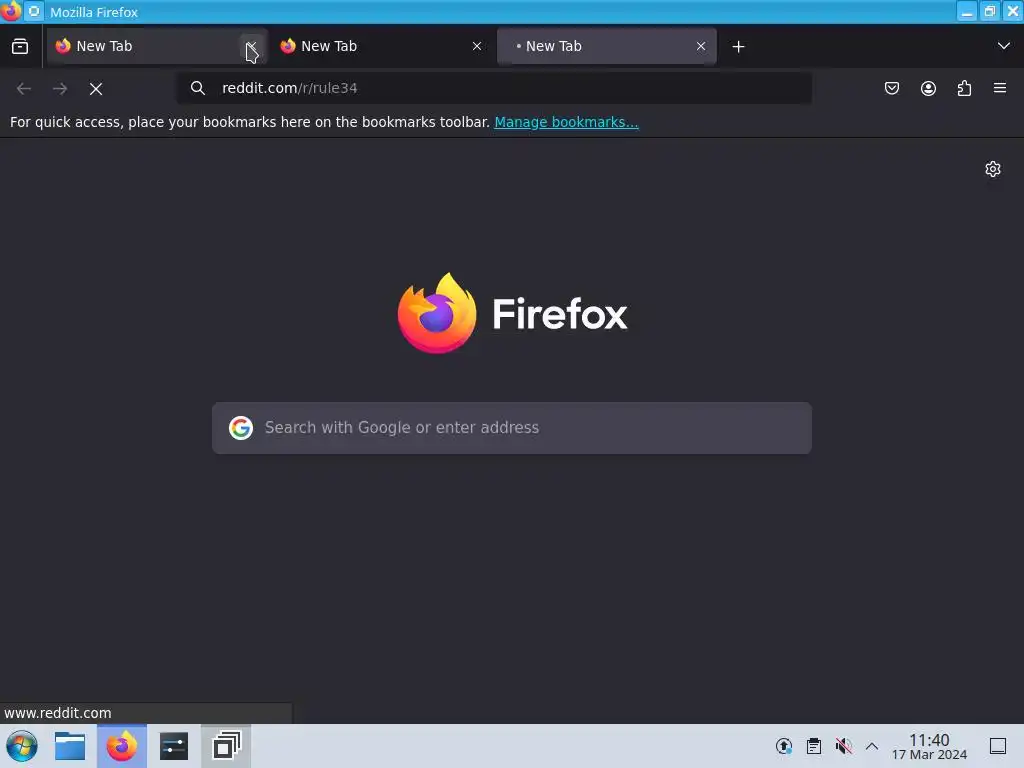Open a new tab with plus button

(738, 46)
